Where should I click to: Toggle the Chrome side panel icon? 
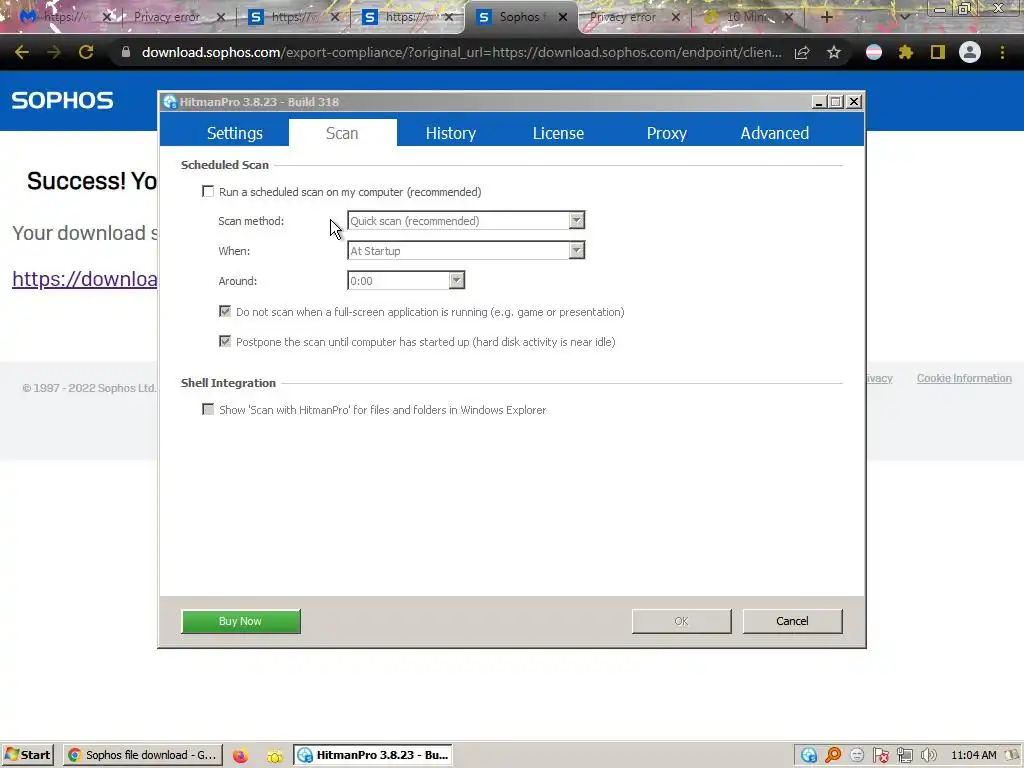point(938,52)
